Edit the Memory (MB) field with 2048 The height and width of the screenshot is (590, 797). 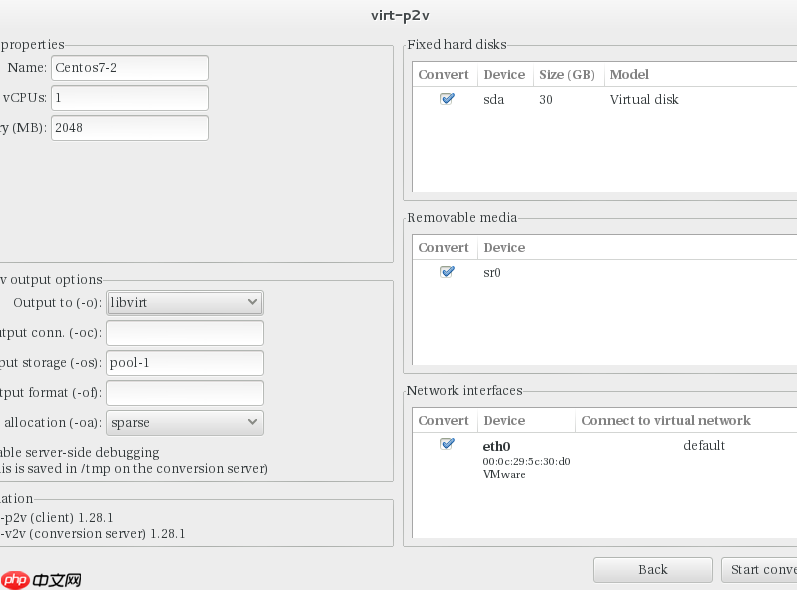pos(130,128)
